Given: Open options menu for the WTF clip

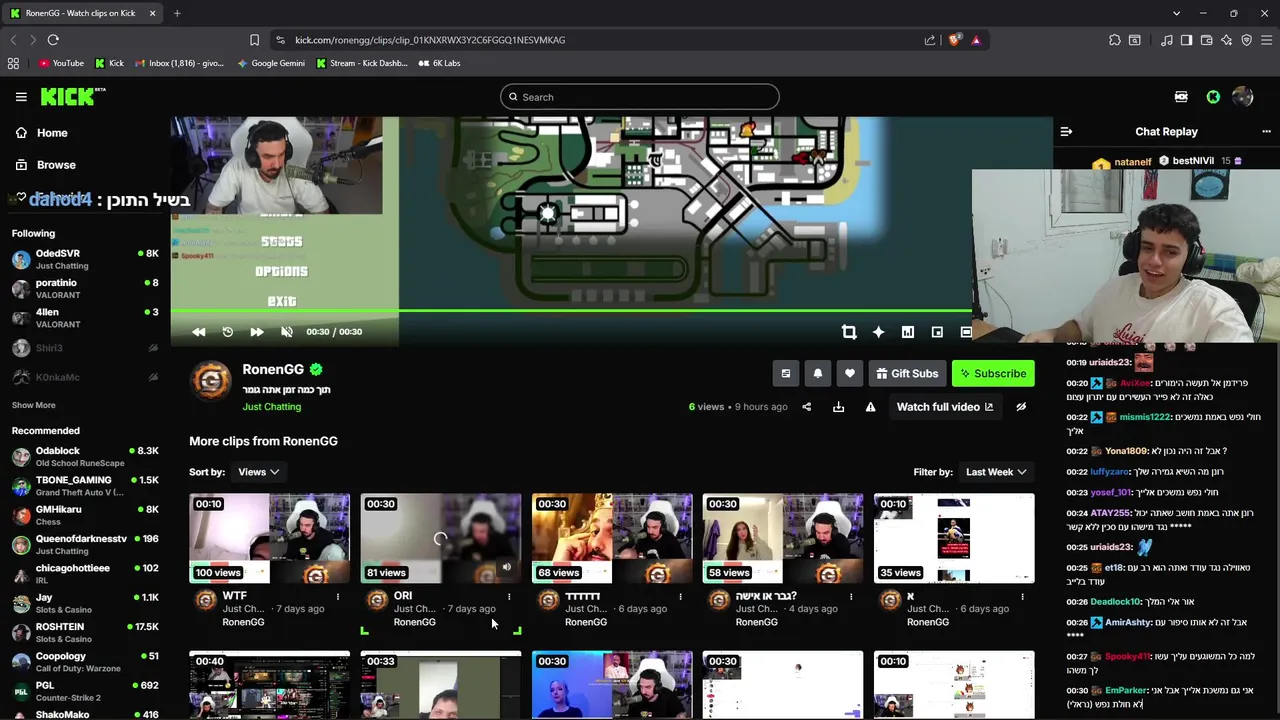Looking at the screenshot, I should click(337, 597).
